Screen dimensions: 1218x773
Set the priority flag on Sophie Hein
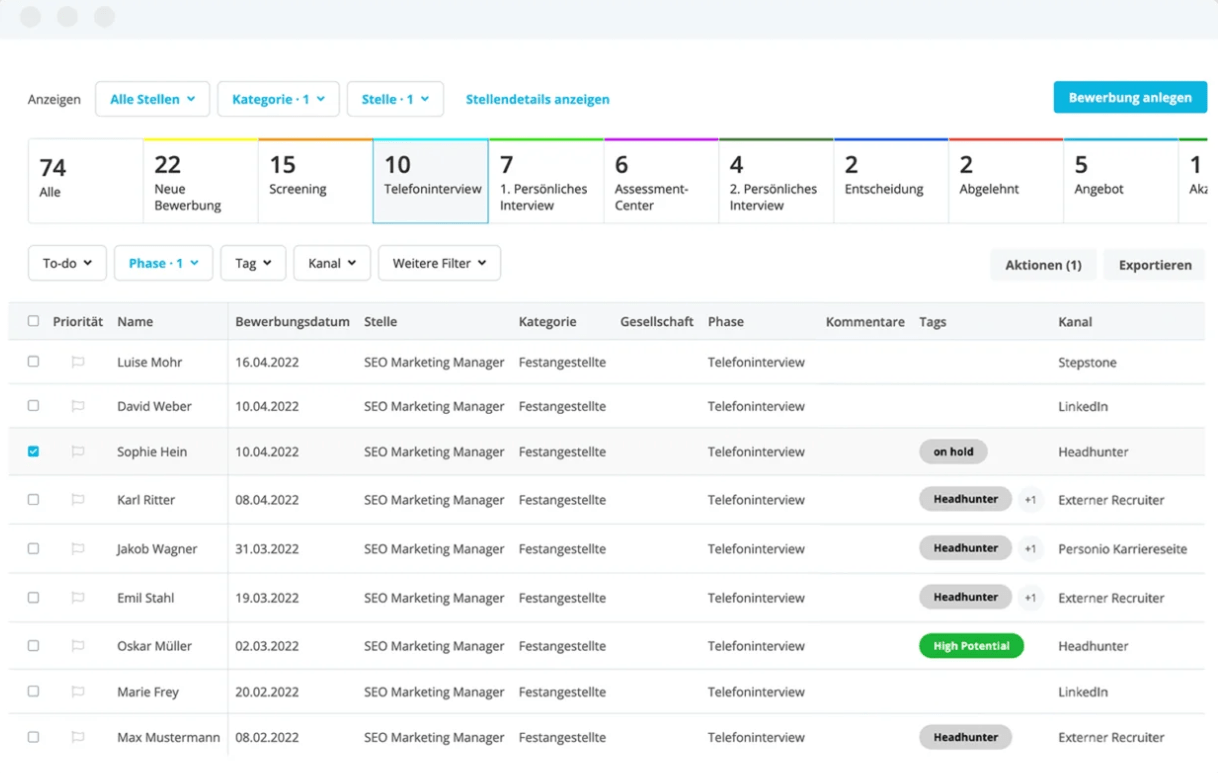[x=78, y=452]
